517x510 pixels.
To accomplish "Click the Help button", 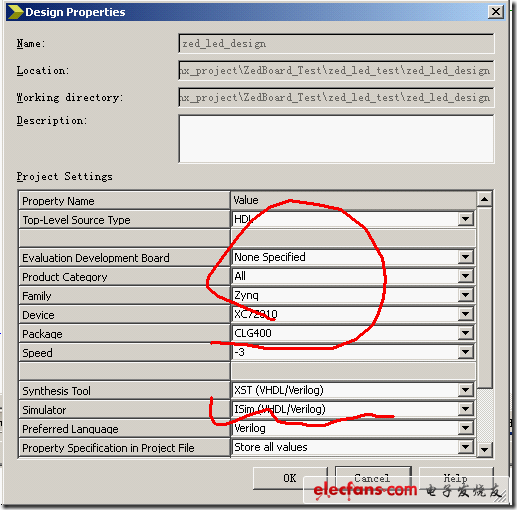I will 456,478.
